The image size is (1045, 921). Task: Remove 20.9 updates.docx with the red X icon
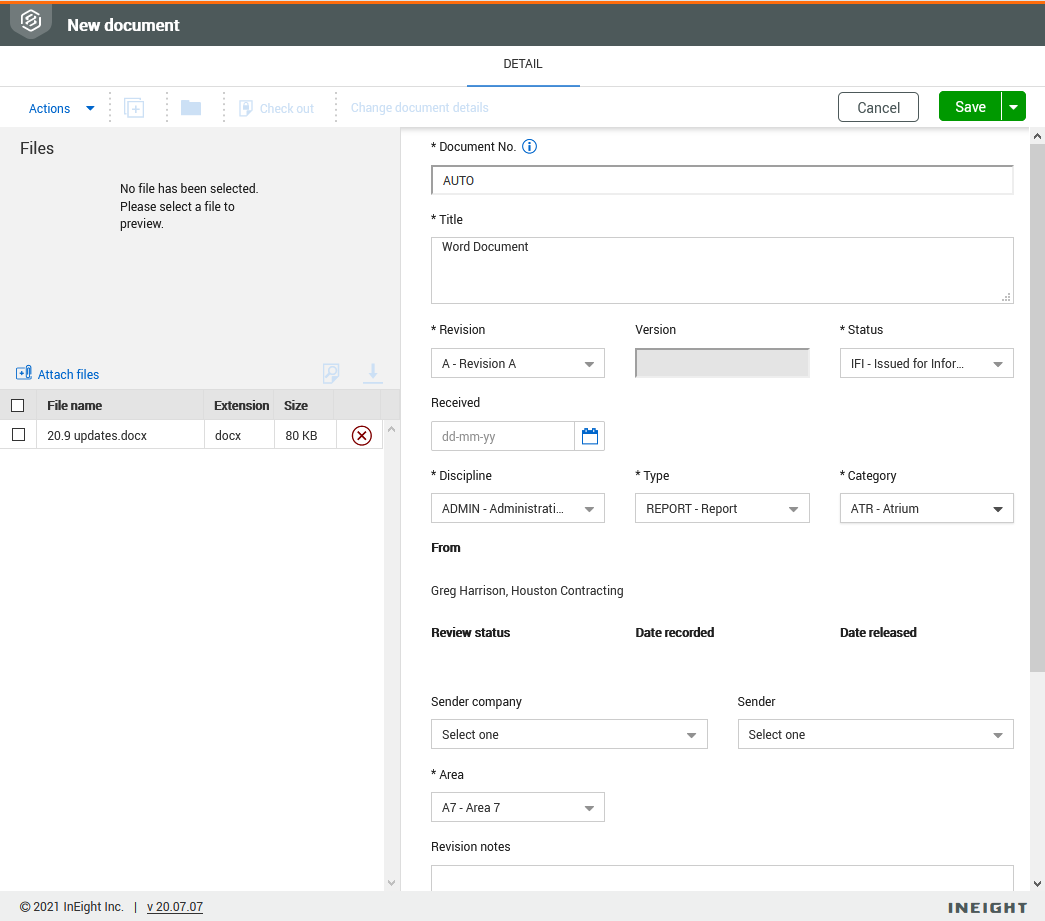359,434
